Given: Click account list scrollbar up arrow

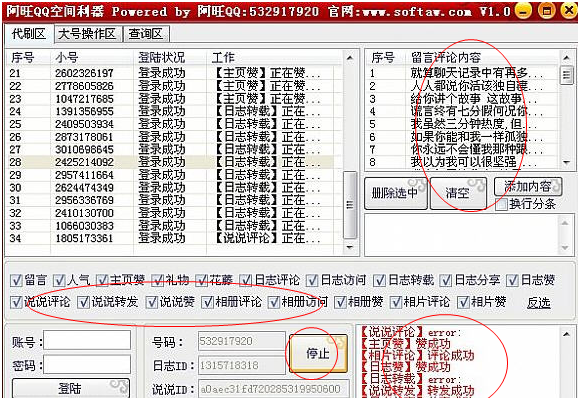Looking at the screenshot, I should 350,58.
